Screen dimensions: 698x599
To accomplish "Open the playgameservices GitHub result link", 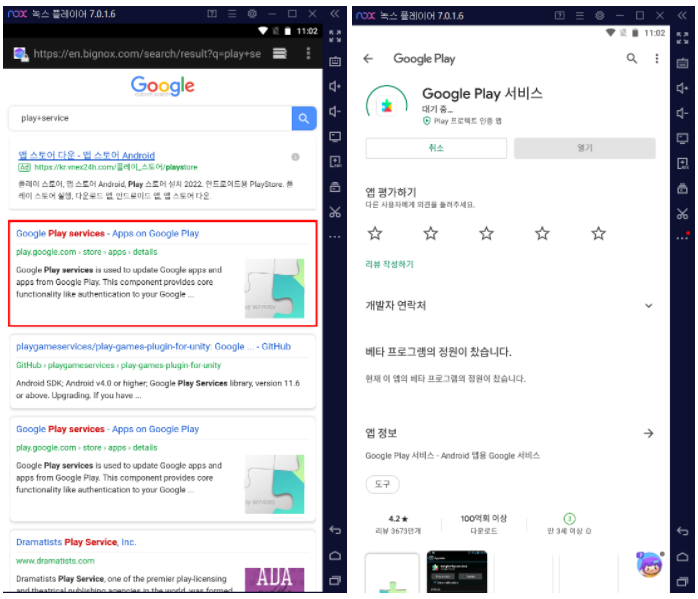I will 153,347.
